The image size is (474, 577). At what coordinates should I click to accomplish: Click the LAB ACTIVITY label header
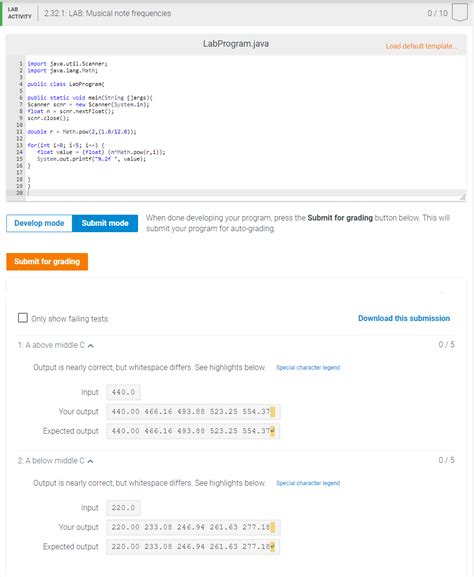click(x=20, y=13)
